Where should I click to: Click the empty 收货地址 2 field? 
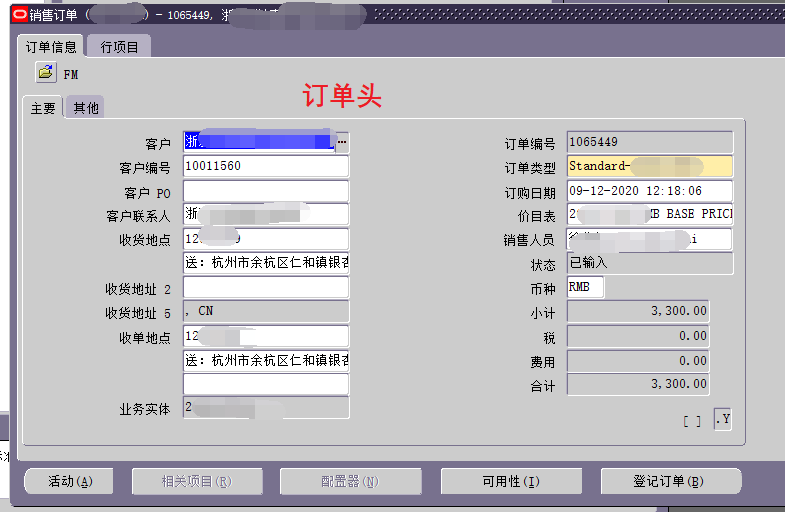coord(265,288)
